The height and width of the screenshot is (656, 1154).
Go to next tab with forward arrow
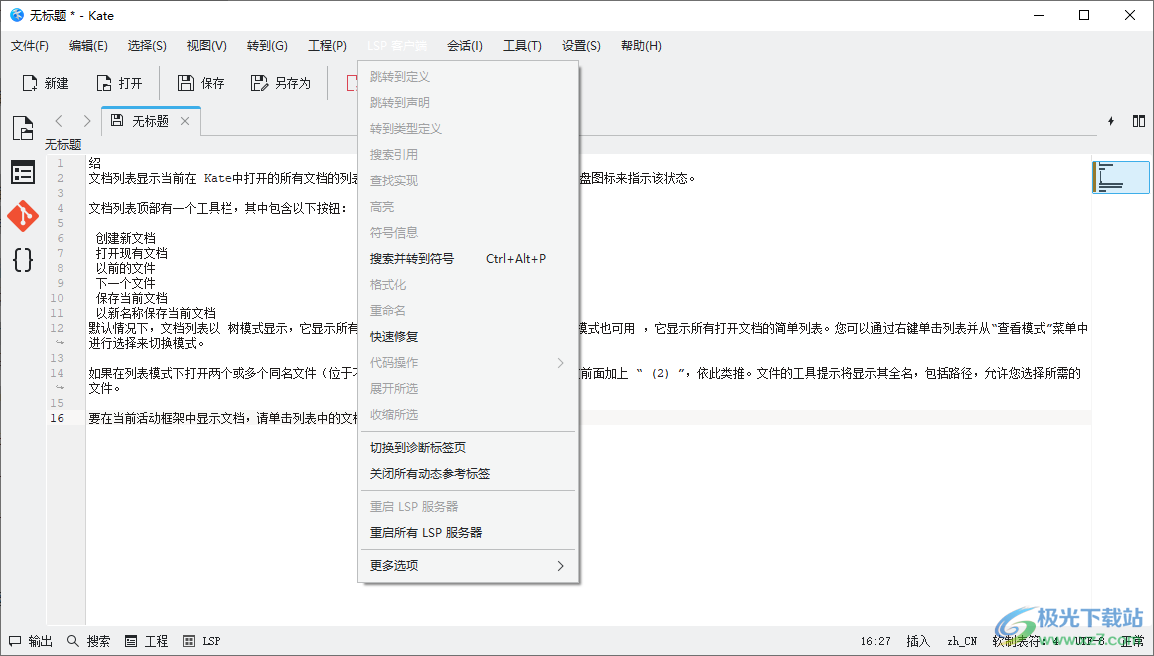click(x=87, y=121)
